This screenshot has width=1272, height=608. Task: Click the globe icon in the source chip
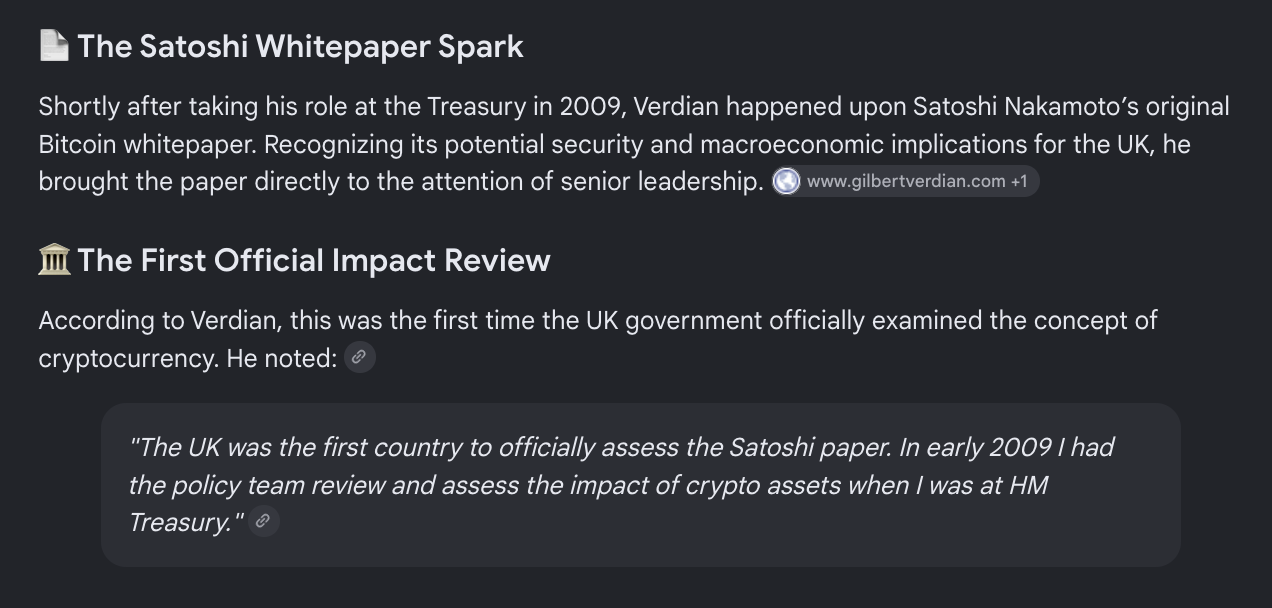tap(787, 182)
